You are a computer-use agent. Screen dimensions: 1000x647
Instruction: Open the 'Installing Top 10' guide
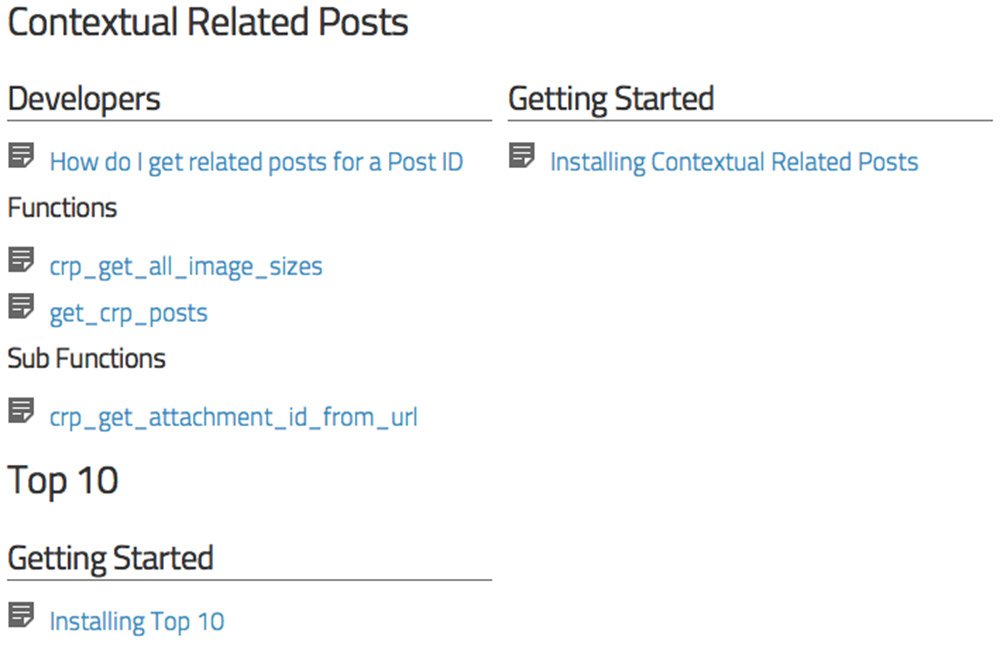tap(137, 621)
